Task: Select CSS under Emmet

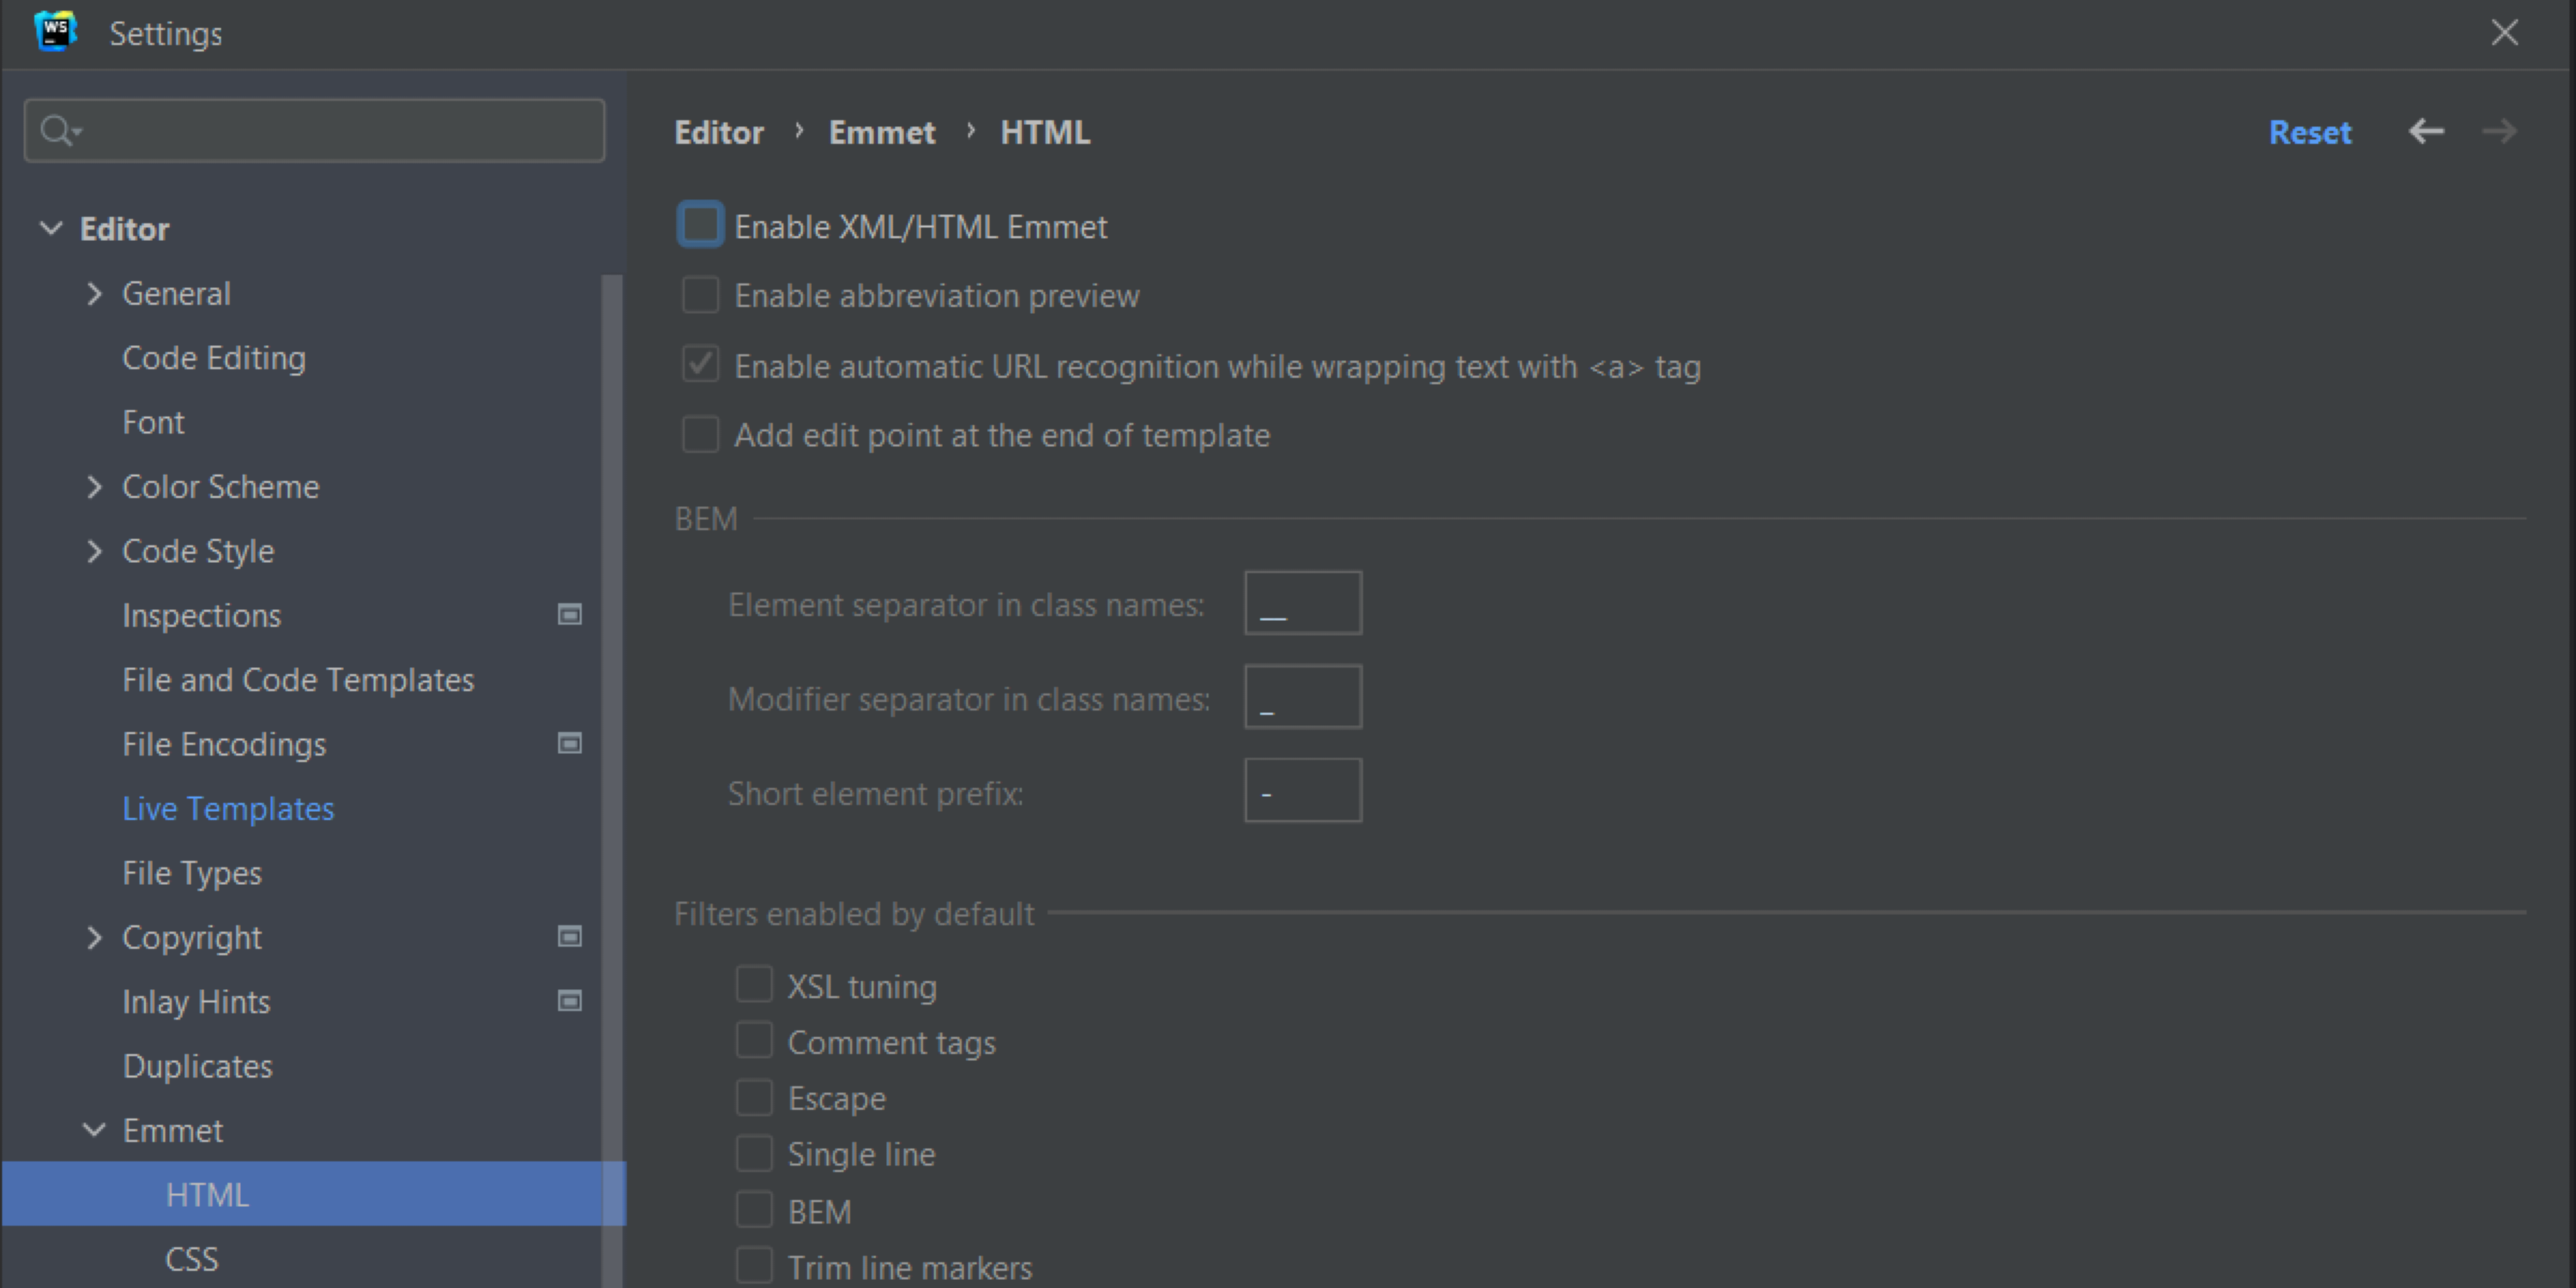Action: click(191, 1258)
